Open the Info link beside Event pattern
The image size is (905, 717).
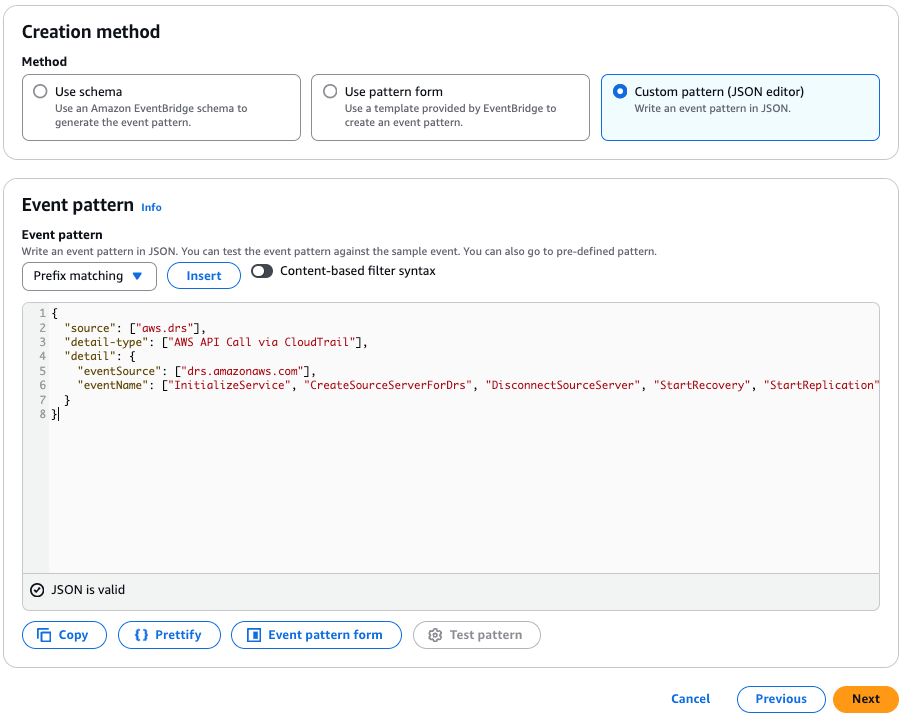(151, 207)
